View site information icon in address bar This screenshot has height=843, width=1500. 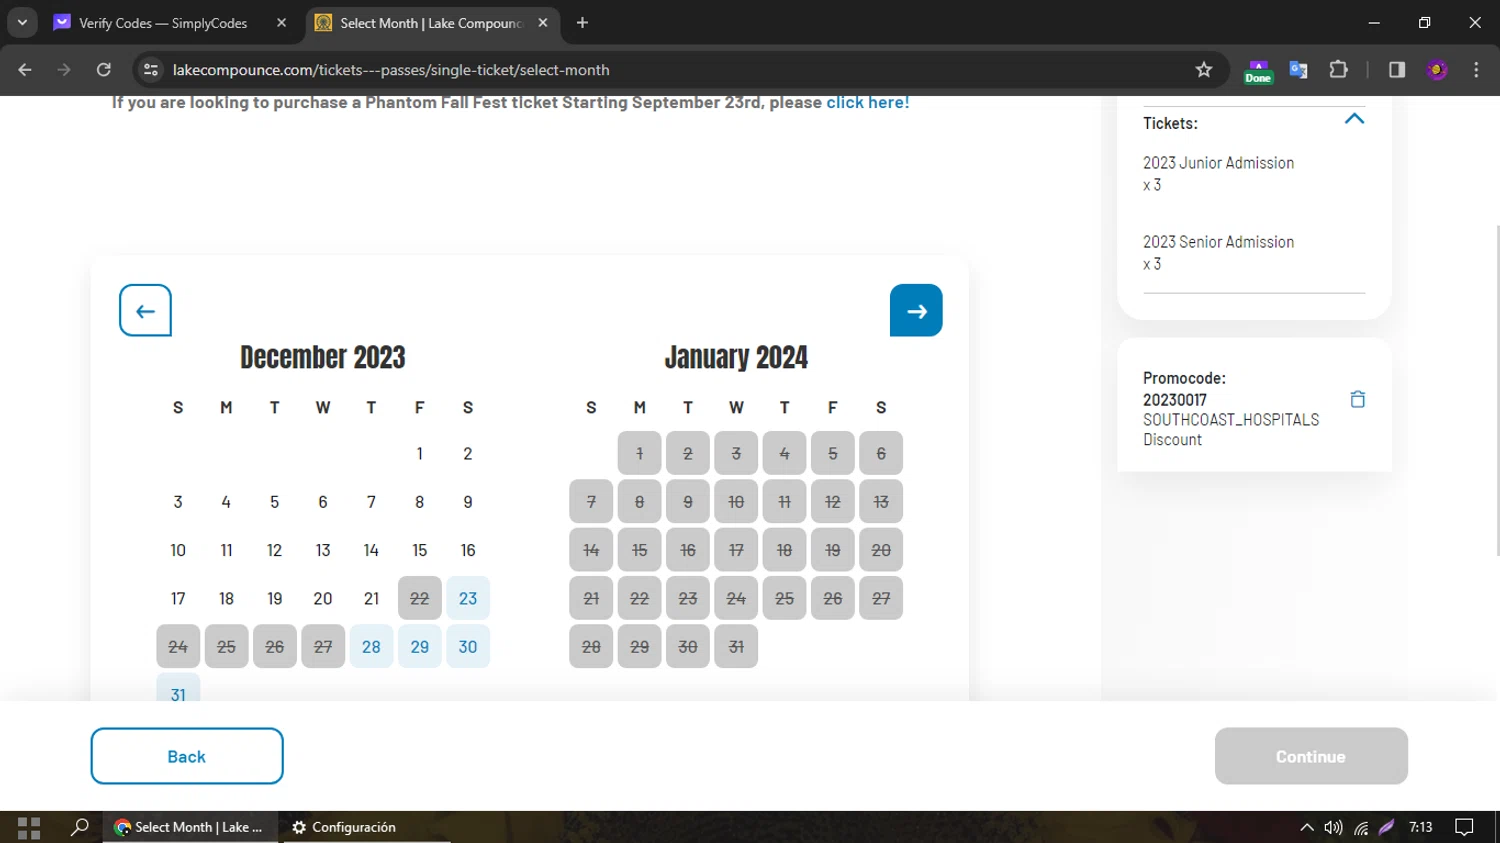coord(151,70)
